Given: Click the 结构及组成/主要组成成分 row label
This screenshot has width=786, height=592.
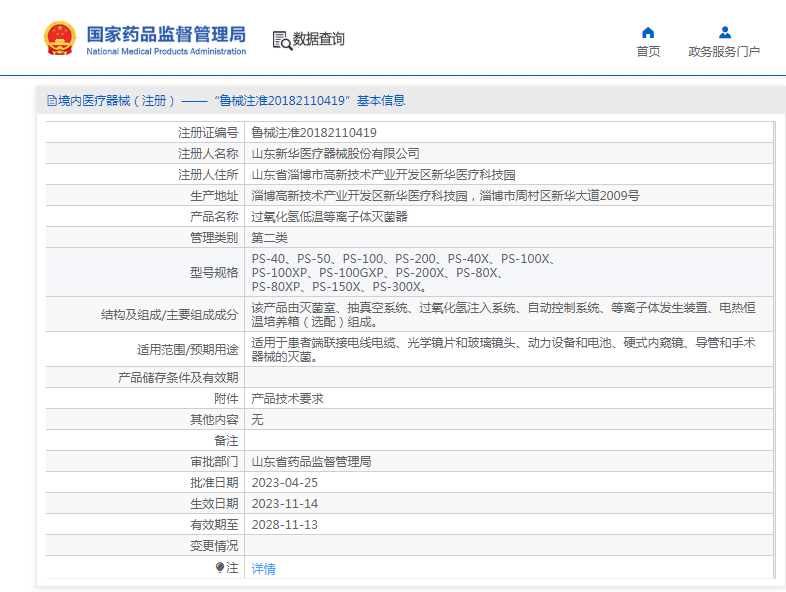Looking at the screenshot, I should [x=169, y=315].
